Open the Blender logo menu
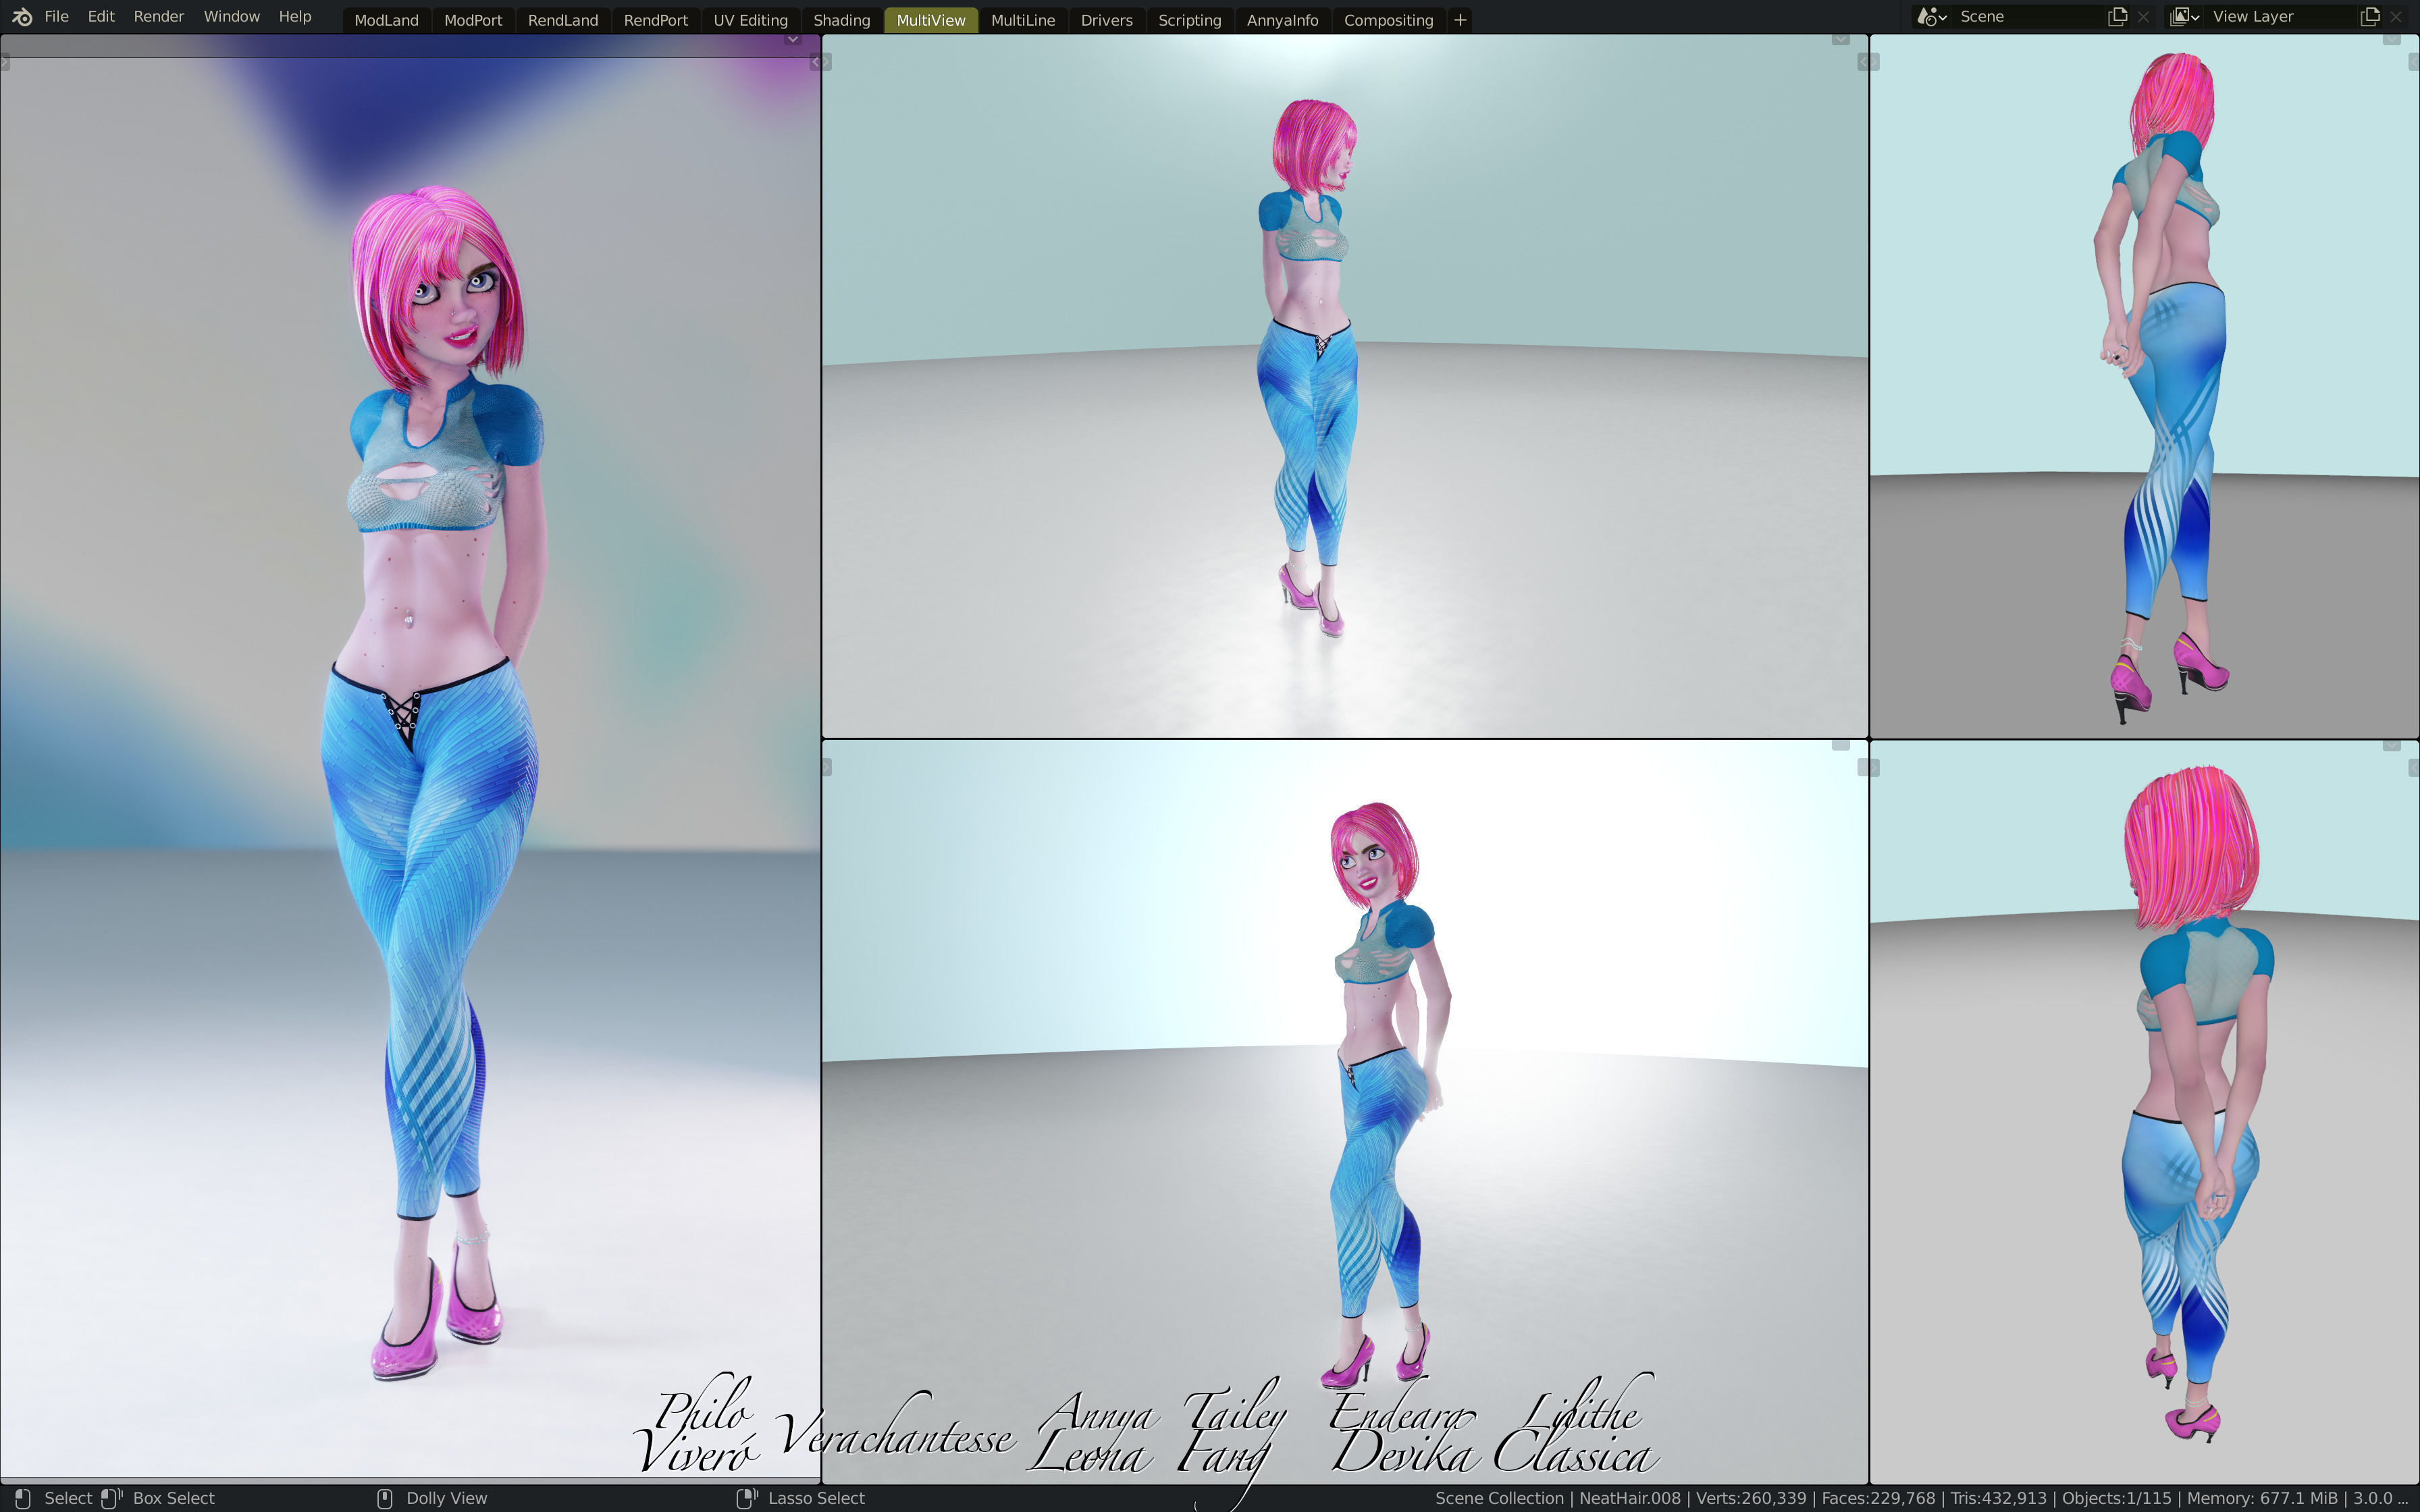 [x=22, y=17]
